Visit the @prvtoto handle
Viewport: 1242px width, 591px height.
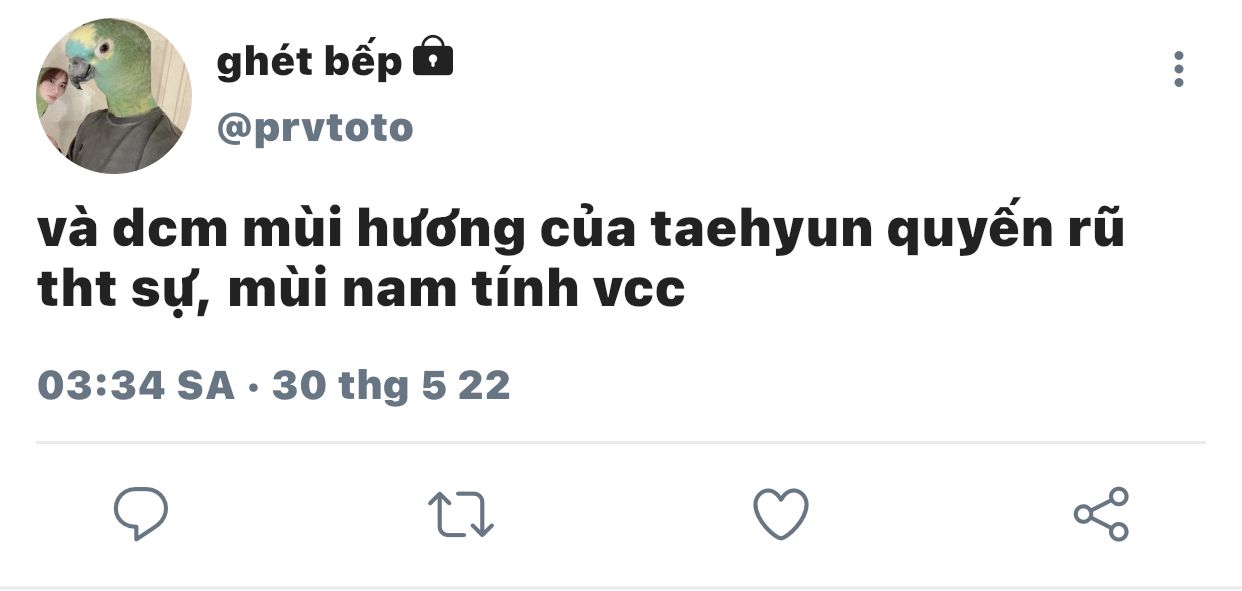[314, 128]
